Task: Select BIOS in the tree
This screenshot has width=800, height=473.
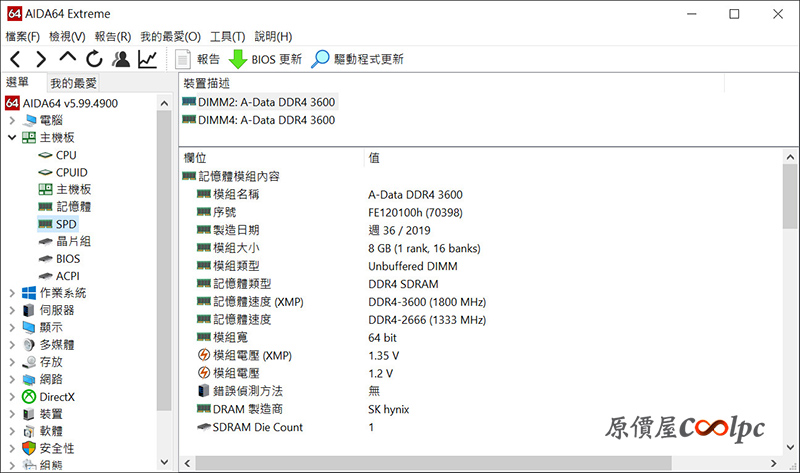Action: tap(68, 259)
